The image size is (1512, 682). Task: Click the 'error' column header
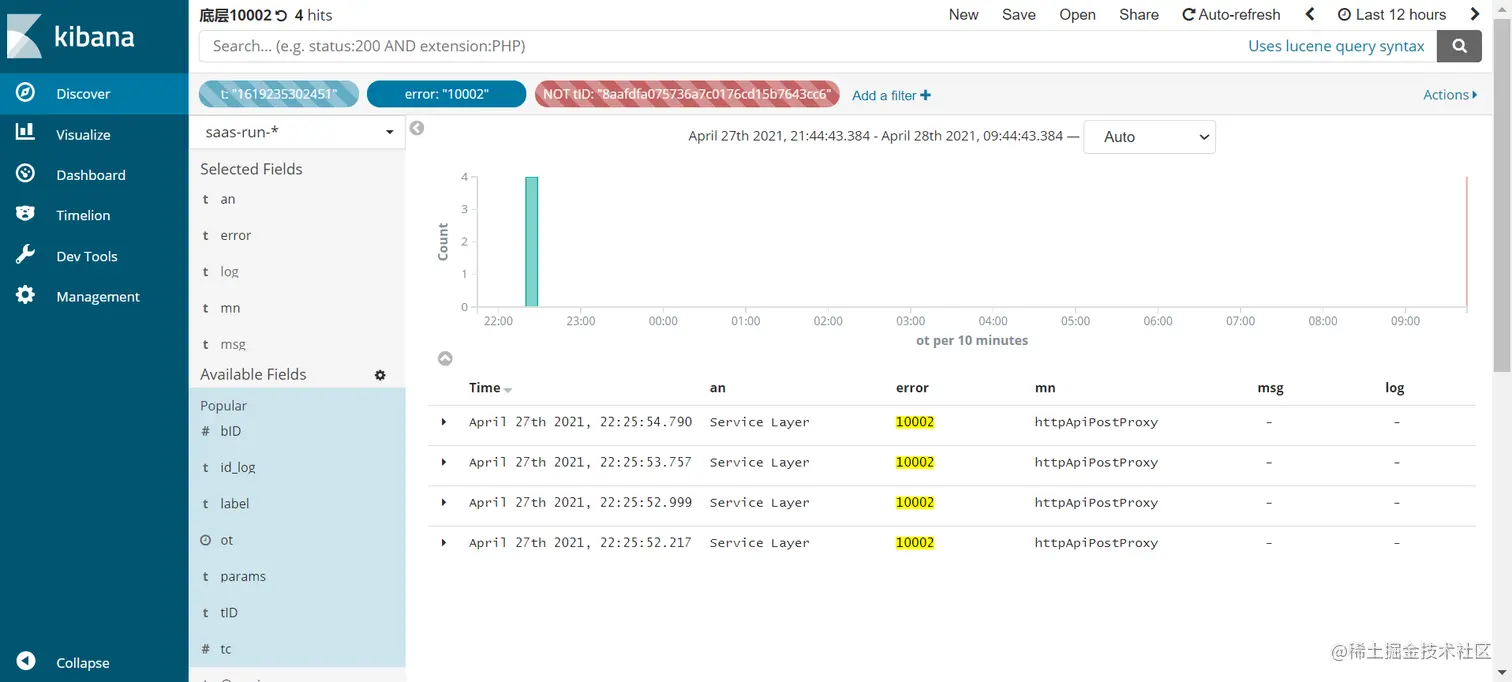click(912, 388)
